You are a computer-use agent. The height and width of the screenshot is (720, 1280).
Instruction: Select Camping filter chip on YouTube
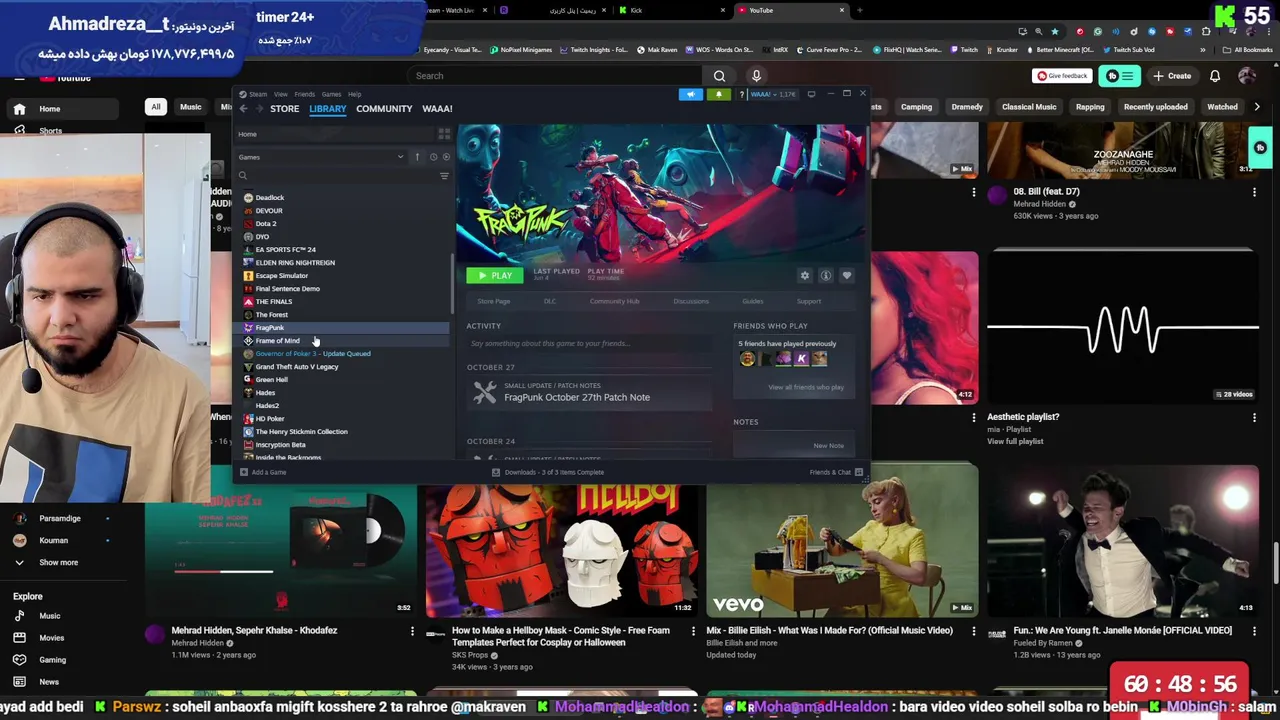[x=916, y=107]
